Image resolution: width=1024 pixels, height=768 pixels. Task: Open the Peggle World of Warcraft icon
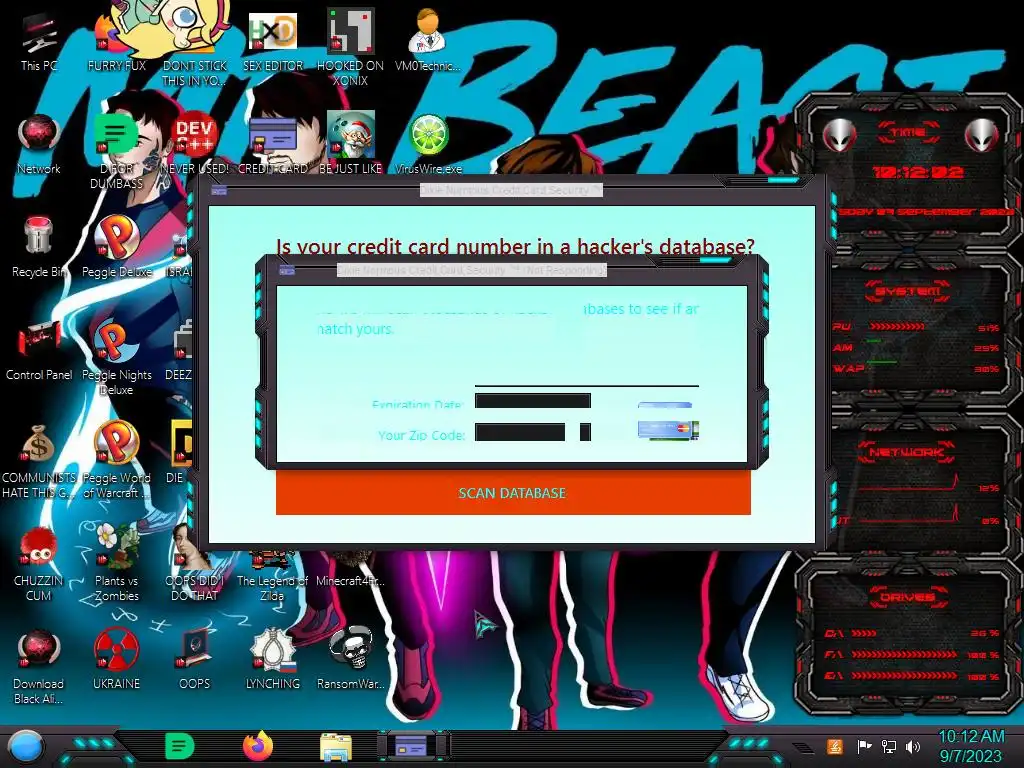[x=116, y=459]
